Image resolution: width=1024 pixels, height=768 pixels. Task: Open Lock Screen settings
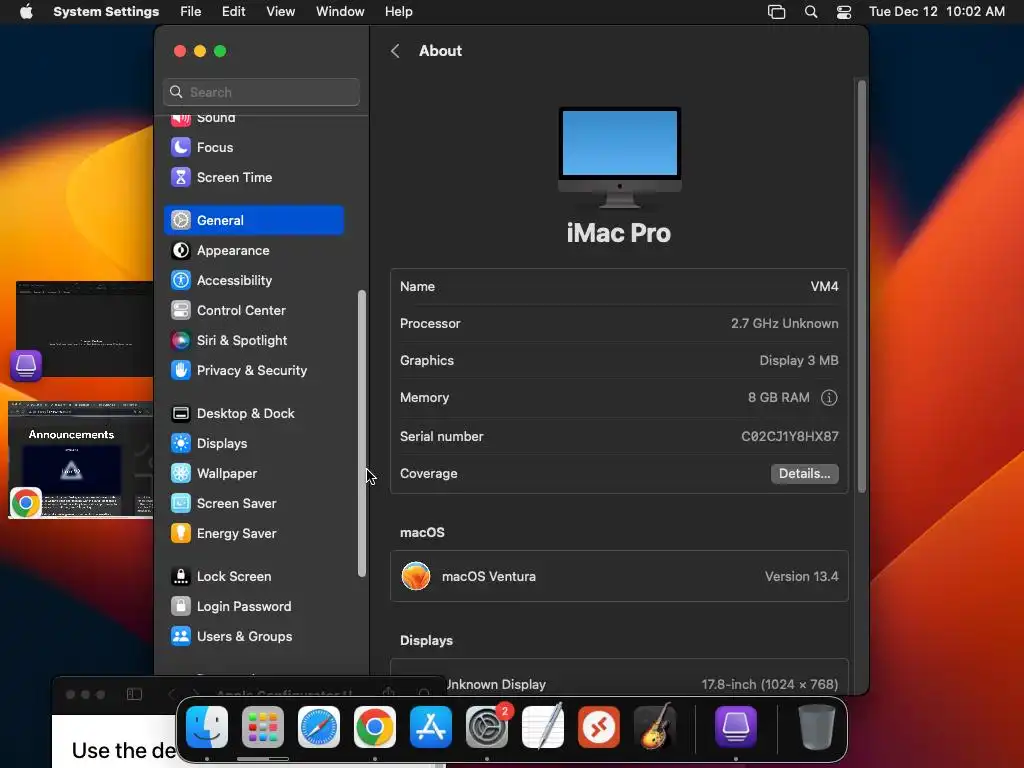(x=253, y=577)
